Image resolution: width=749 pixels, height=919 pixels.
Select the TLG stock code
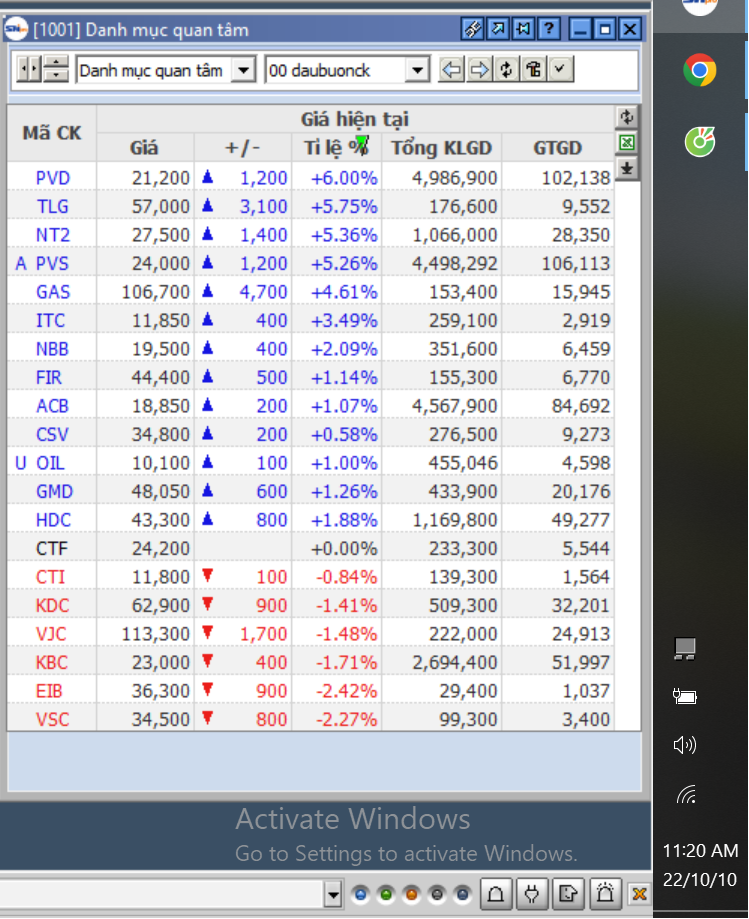(53, 206)
